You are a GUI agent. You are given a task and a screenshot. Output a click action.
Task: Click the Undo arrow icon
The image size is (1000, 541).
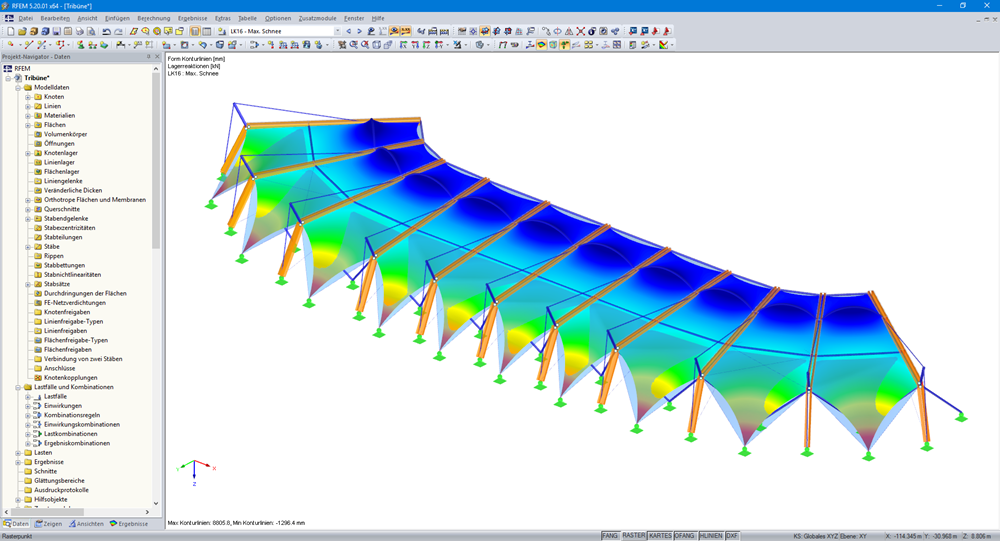(x=107, y=31)
